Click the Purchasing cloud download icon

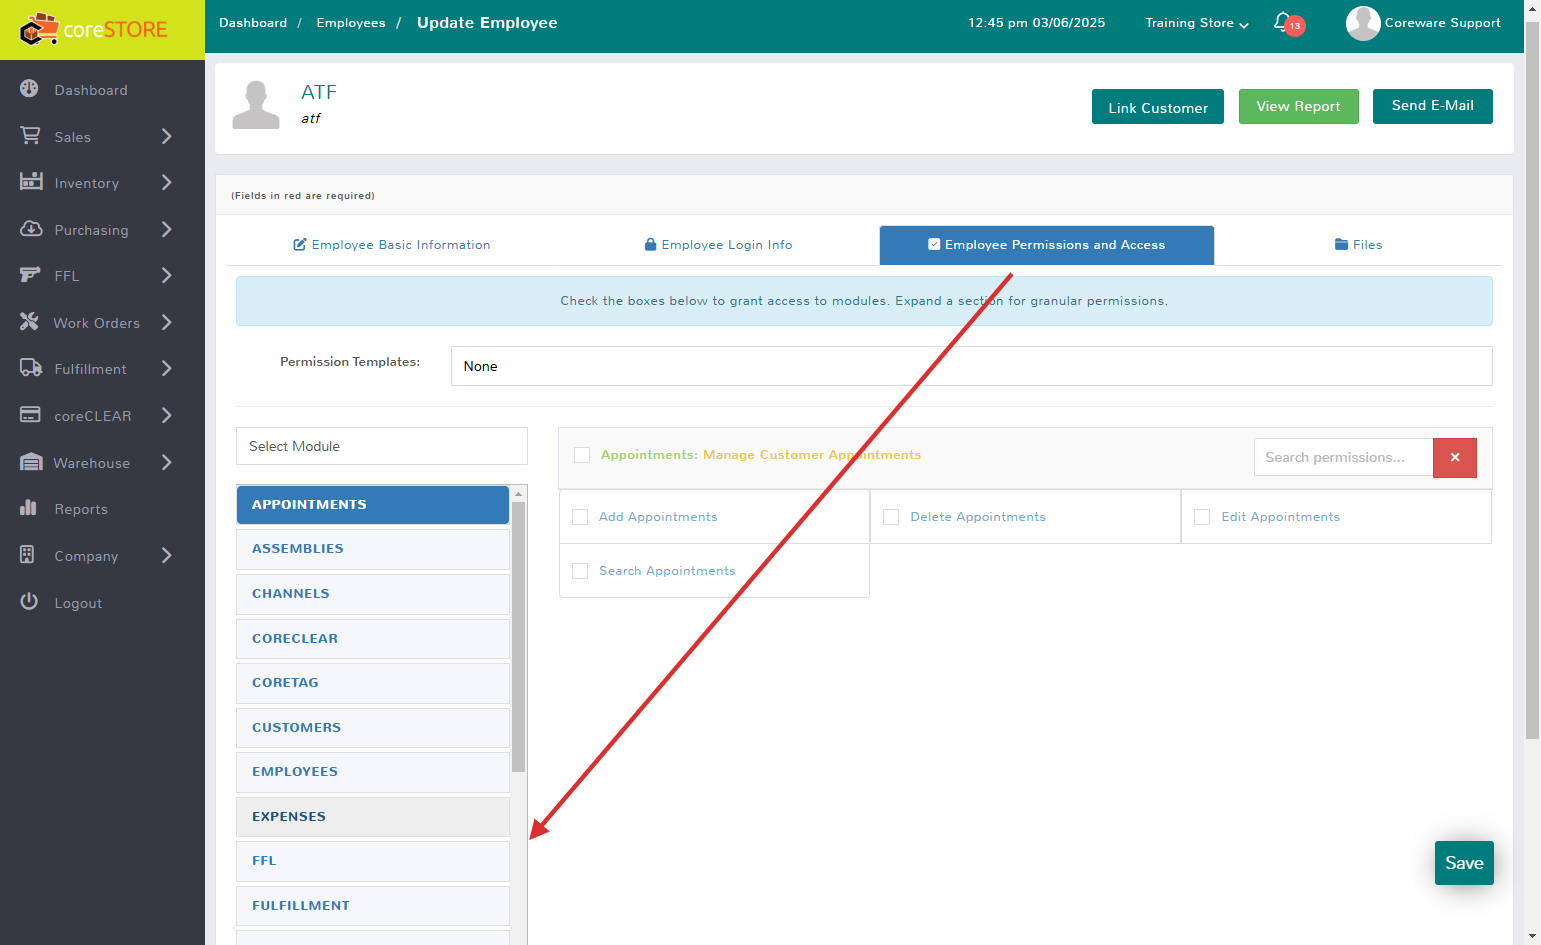[30, 228]
